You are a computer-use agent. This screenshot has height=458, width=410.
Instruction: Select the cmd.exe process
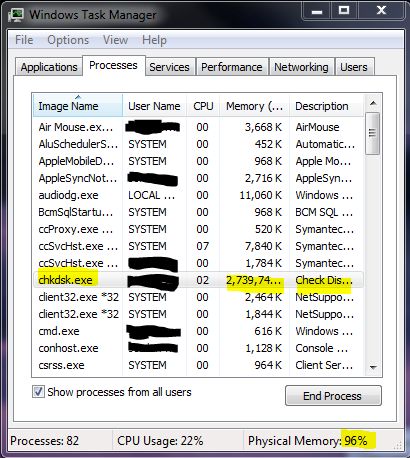coord(198,331)
